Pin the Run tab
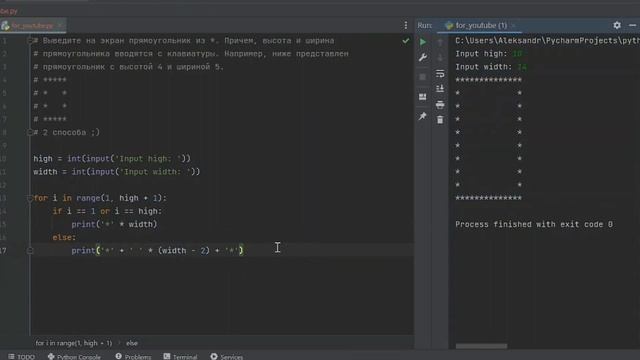Viewport: 640px width, 360px height. pyautogui.click(x=423, y=116)
